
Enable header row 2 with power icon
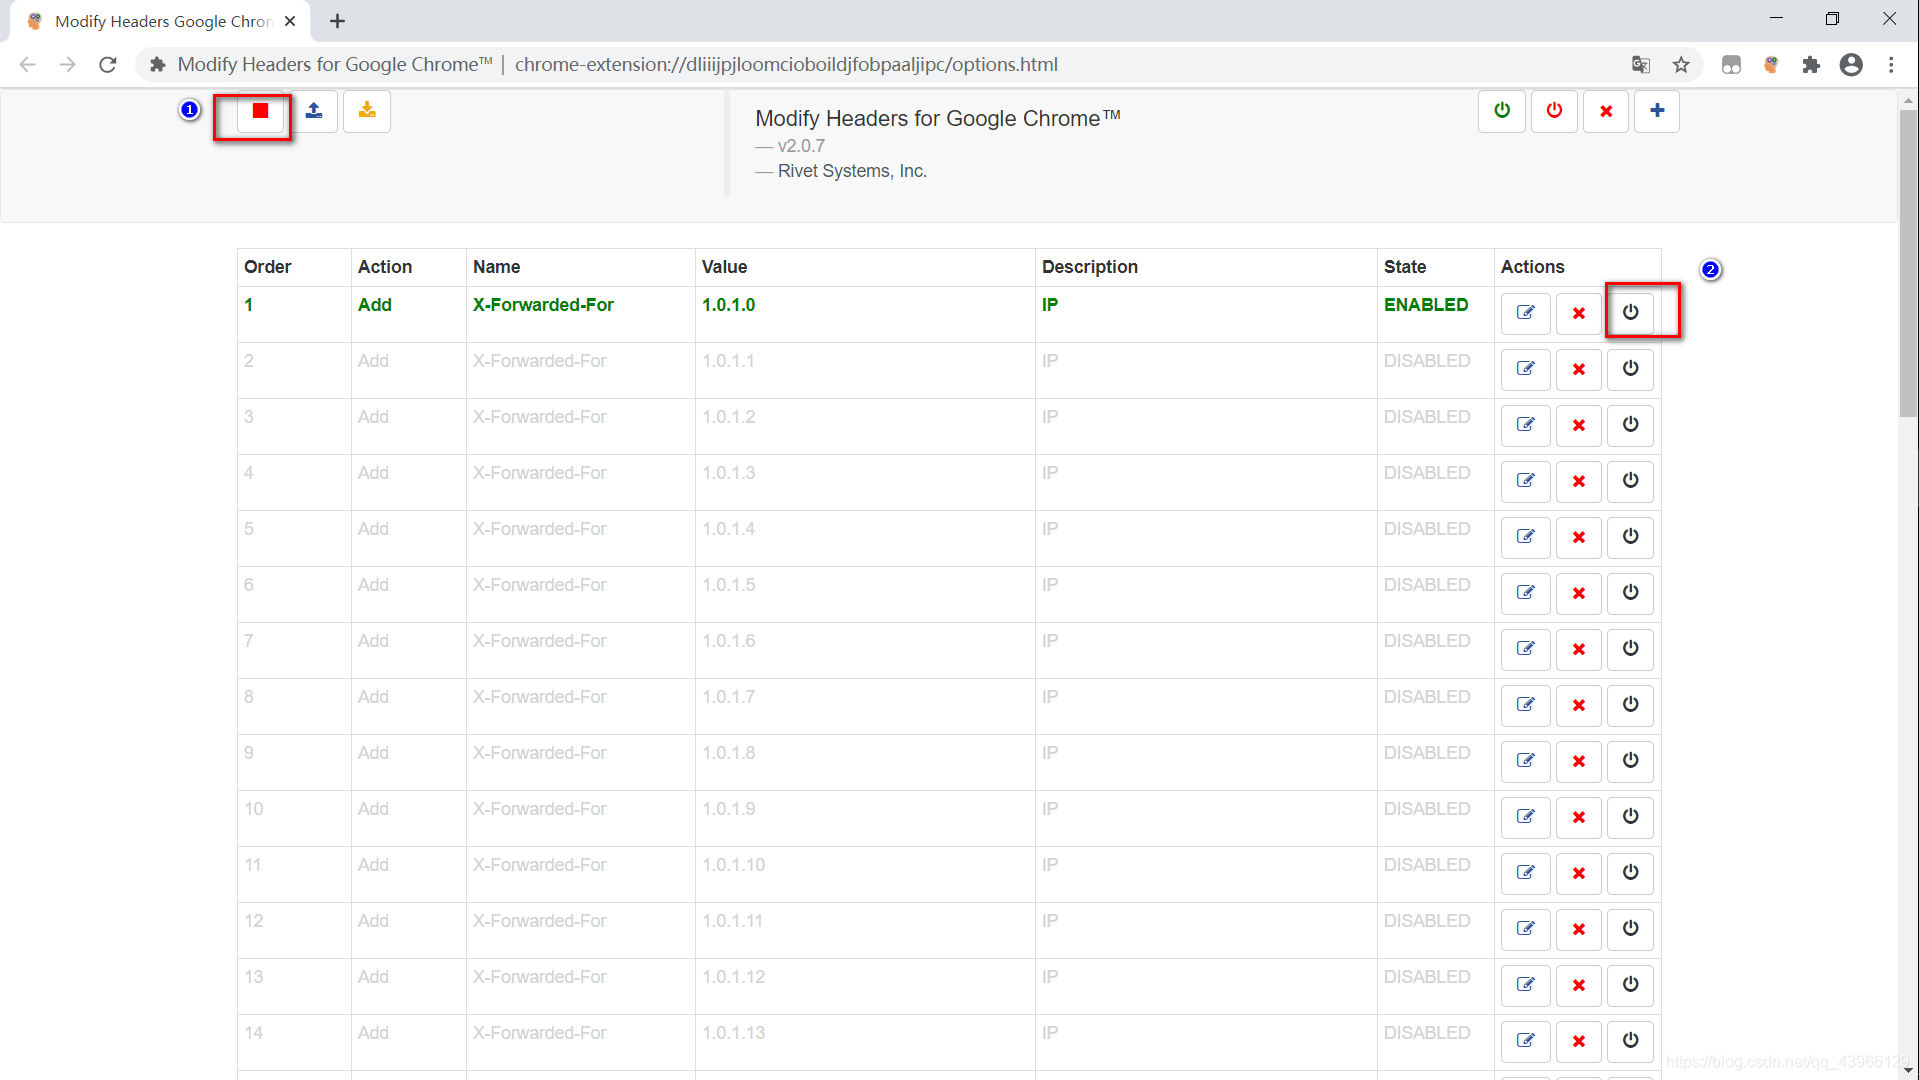tap(1631, 369)
